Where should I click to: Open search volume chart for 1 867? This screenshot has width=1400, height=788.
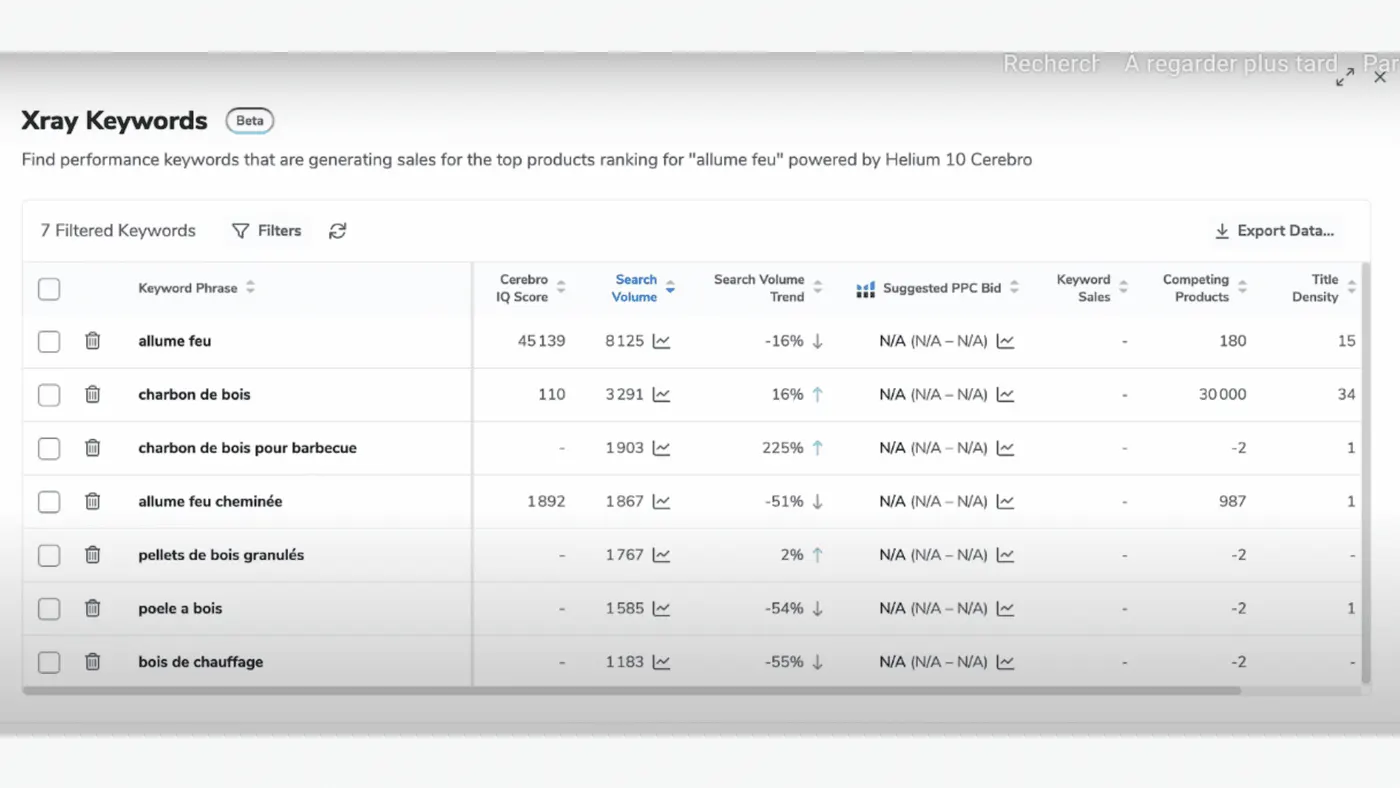[x=661, y=501]
